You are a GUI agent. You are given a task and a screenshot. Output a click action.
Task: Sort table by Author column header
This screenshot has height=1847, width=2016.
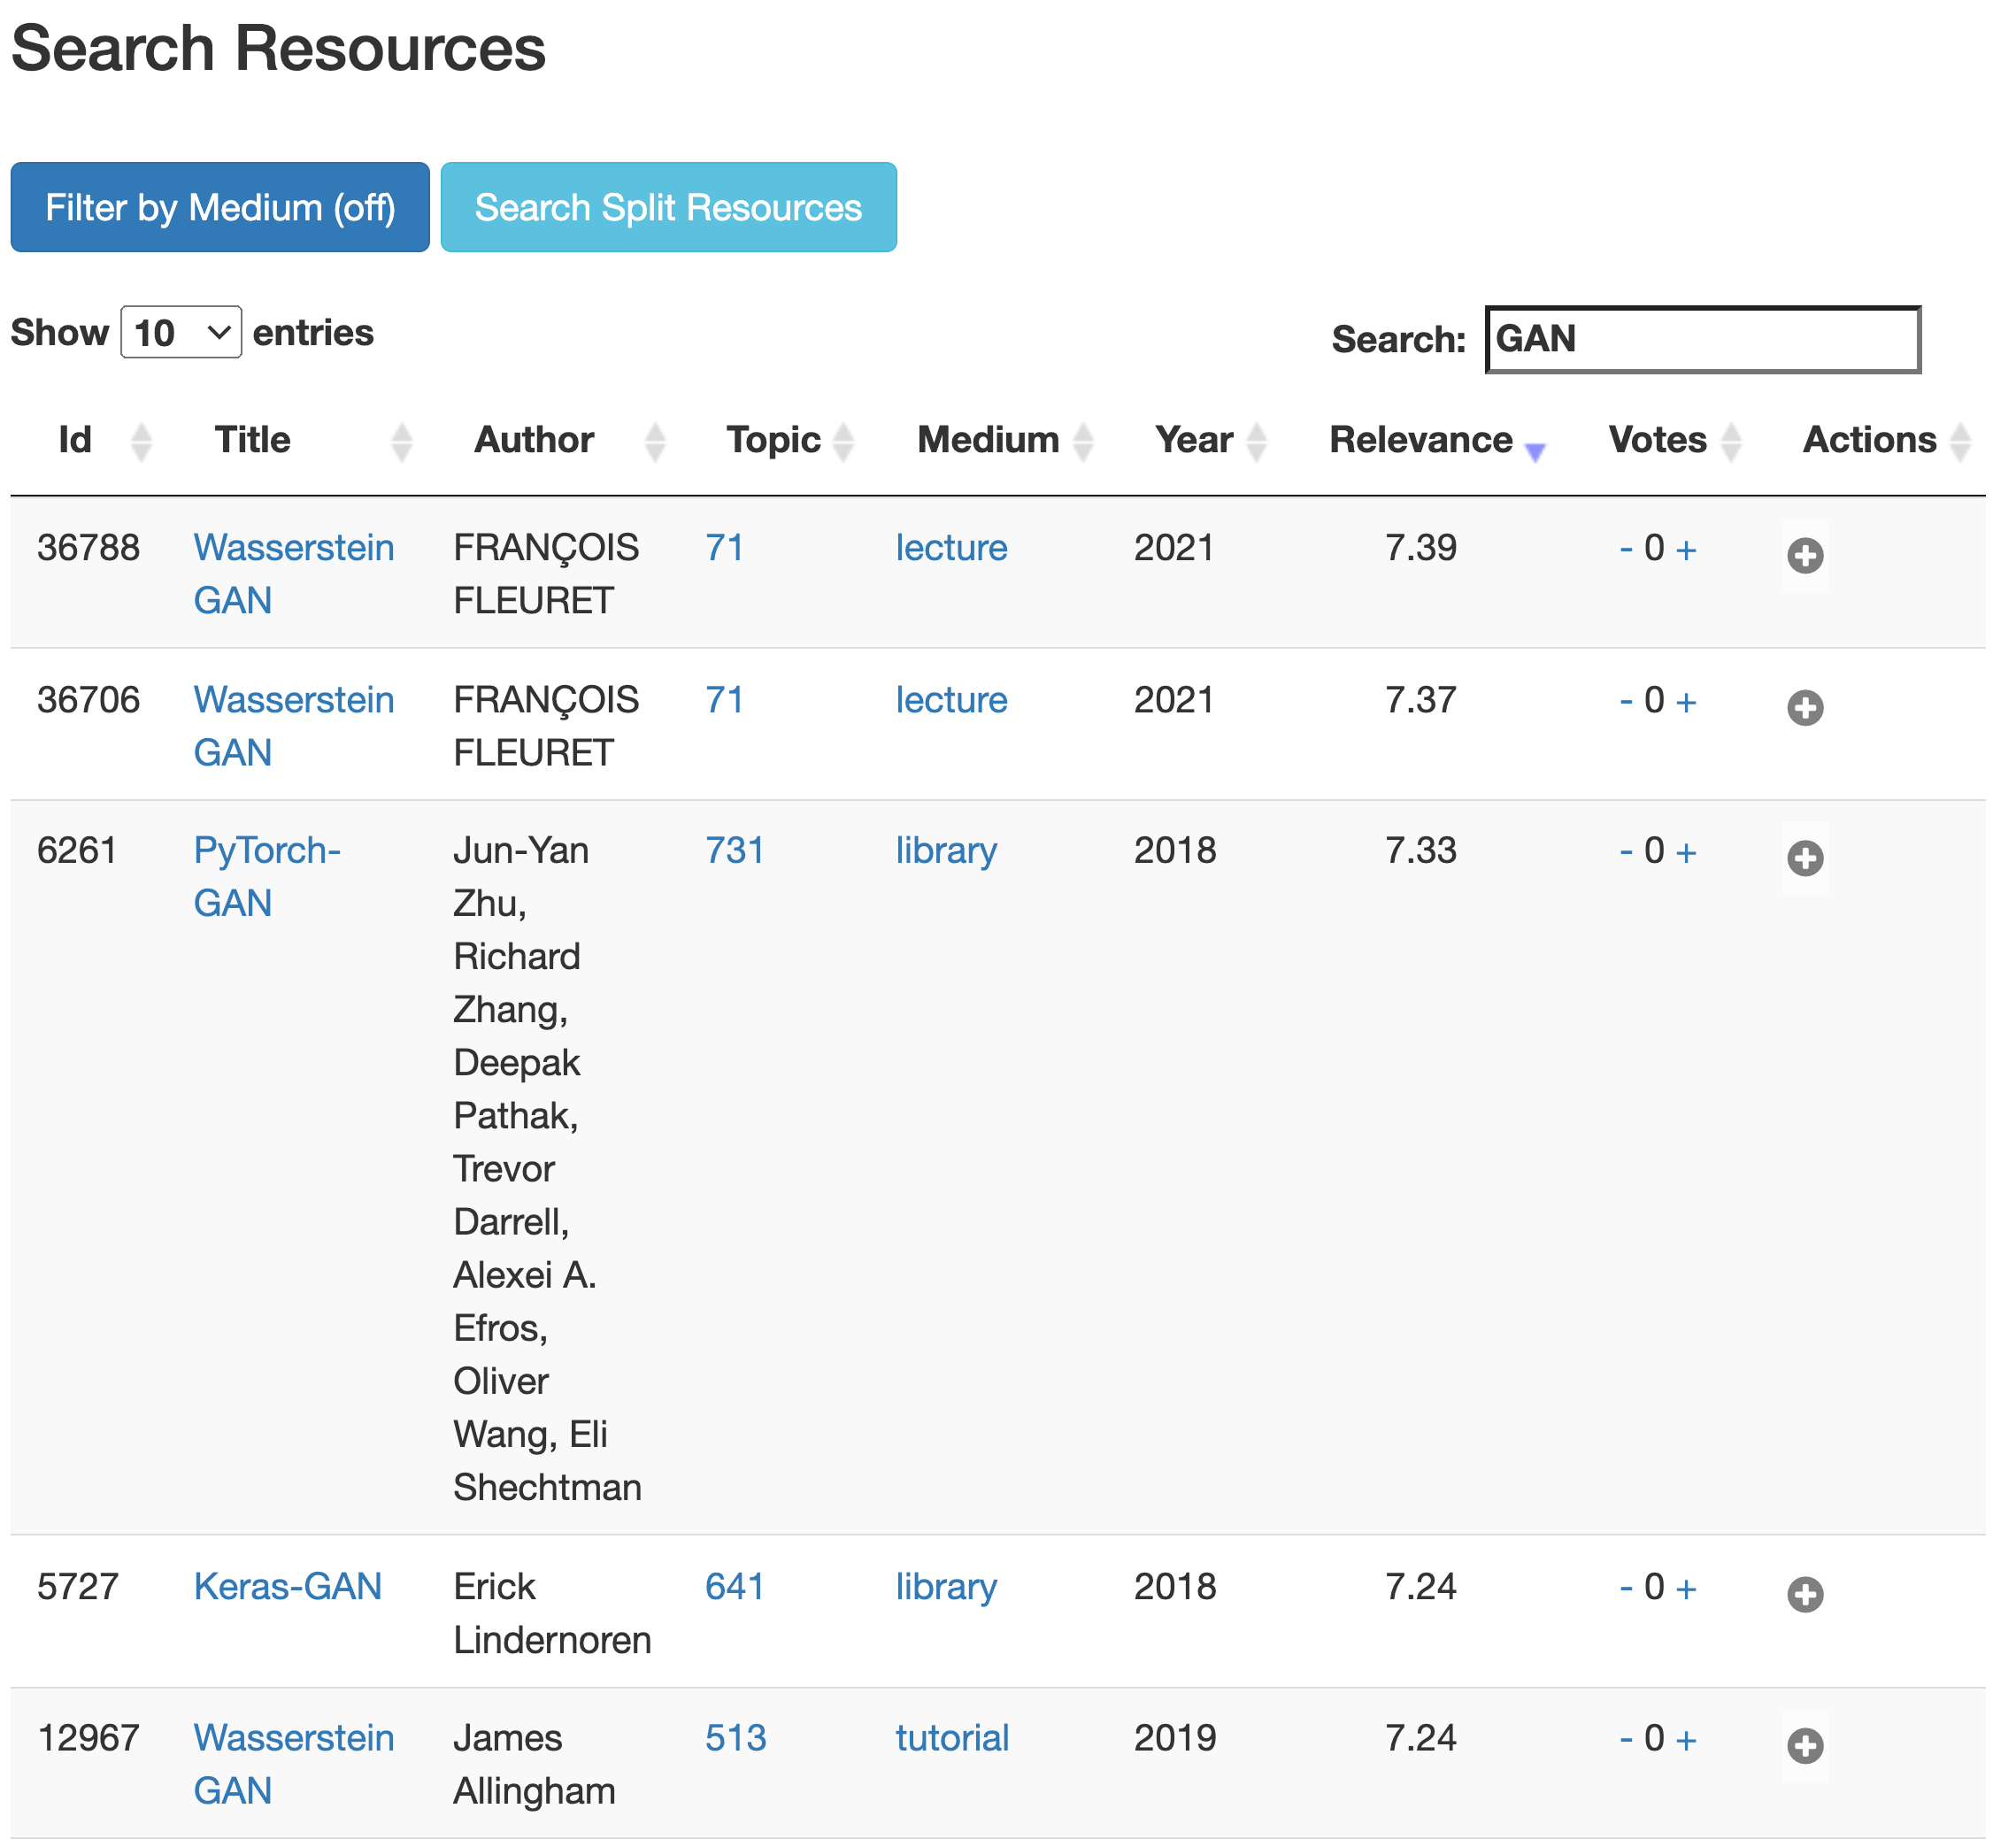(534, 440)
